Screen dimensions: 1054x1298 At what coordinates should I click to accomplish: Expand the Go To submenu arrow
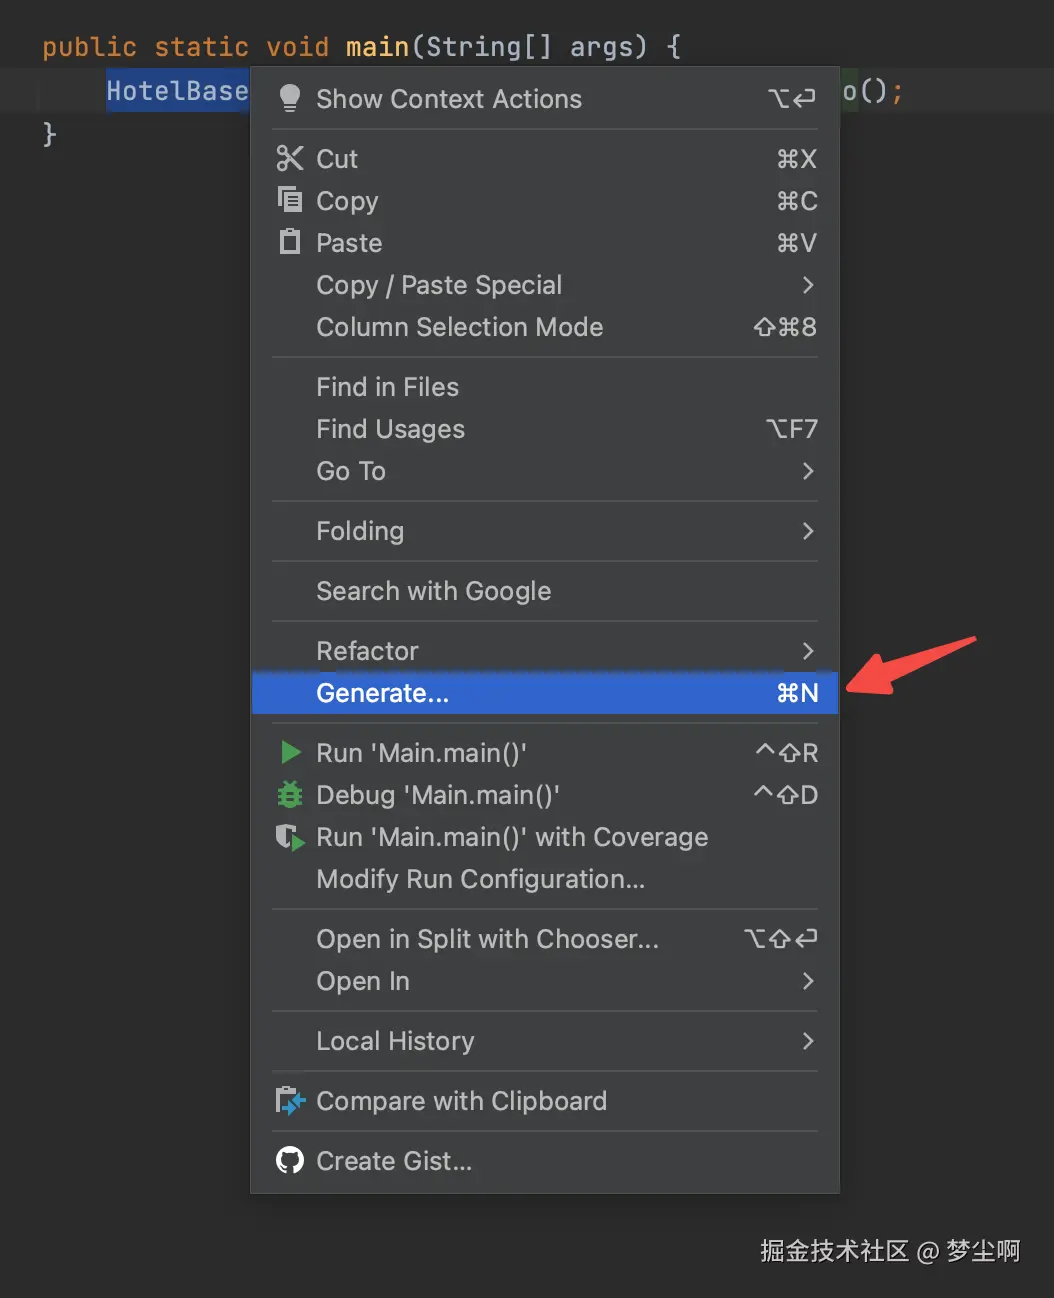tap(808, 471)
